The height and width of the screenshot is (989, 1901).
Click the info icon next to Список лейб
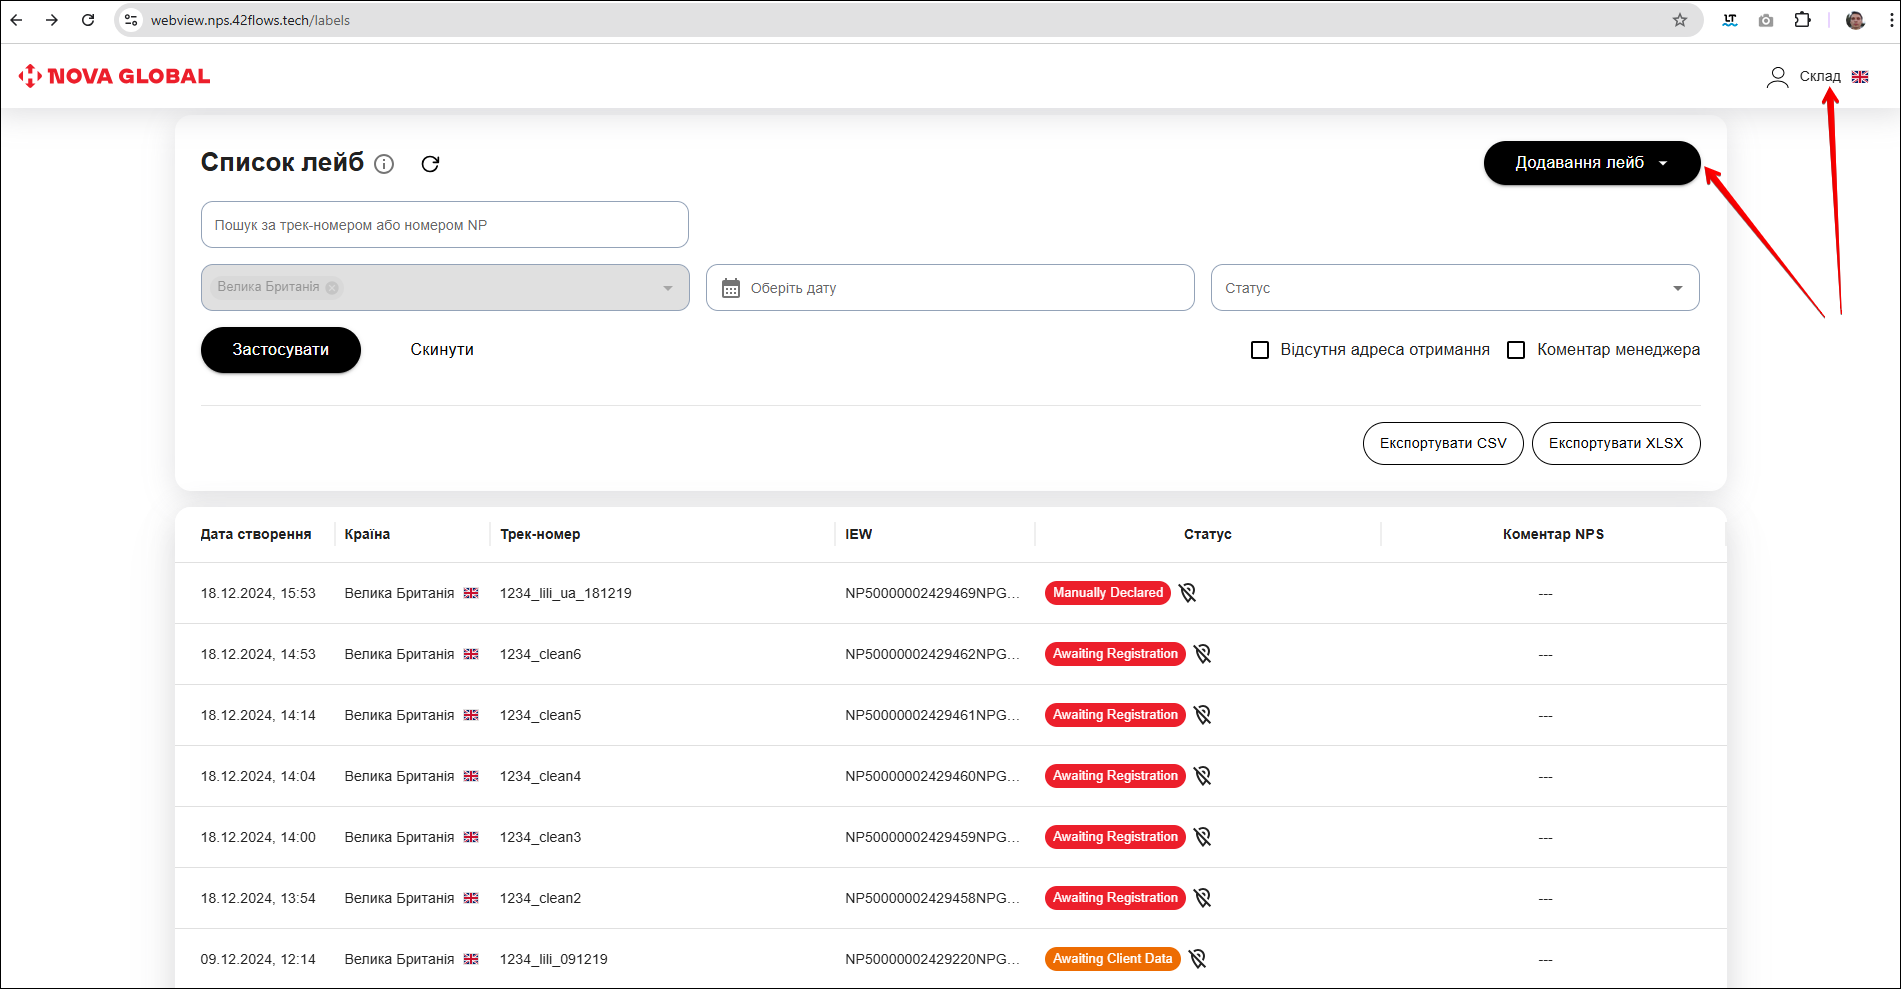pyautogui.click(x=384, y=164)
